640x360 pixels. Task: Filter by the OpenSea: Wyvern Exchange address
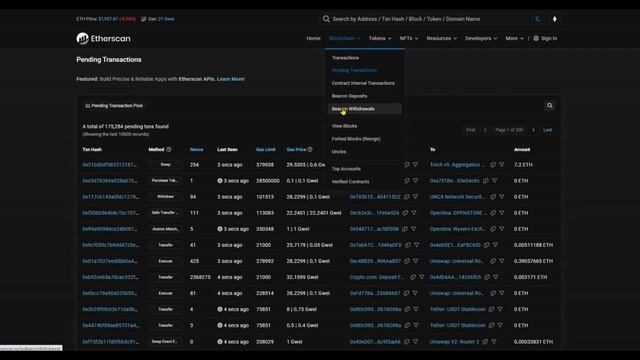pos(502,229)
